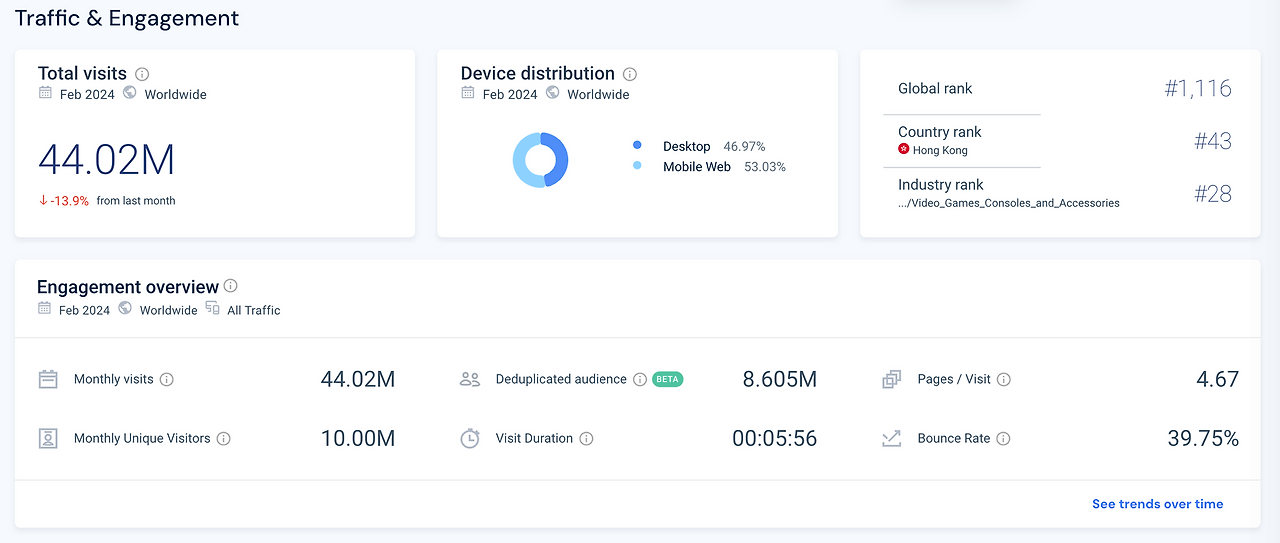The height and width of the screenshot is (543, 1280).
Task: Select Mobile Web legend light-blue dot
Action: tap(638, 166)
